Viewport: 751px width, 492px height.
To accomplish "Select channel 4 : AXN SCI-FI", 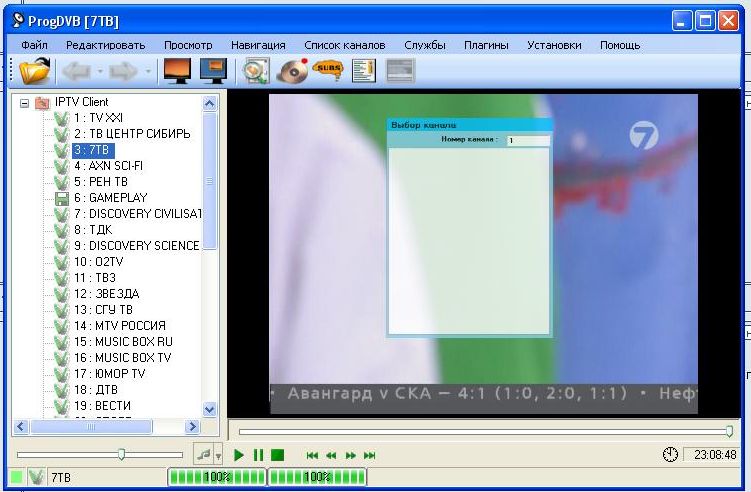I will pyautogui.click(x=108, y=166).
